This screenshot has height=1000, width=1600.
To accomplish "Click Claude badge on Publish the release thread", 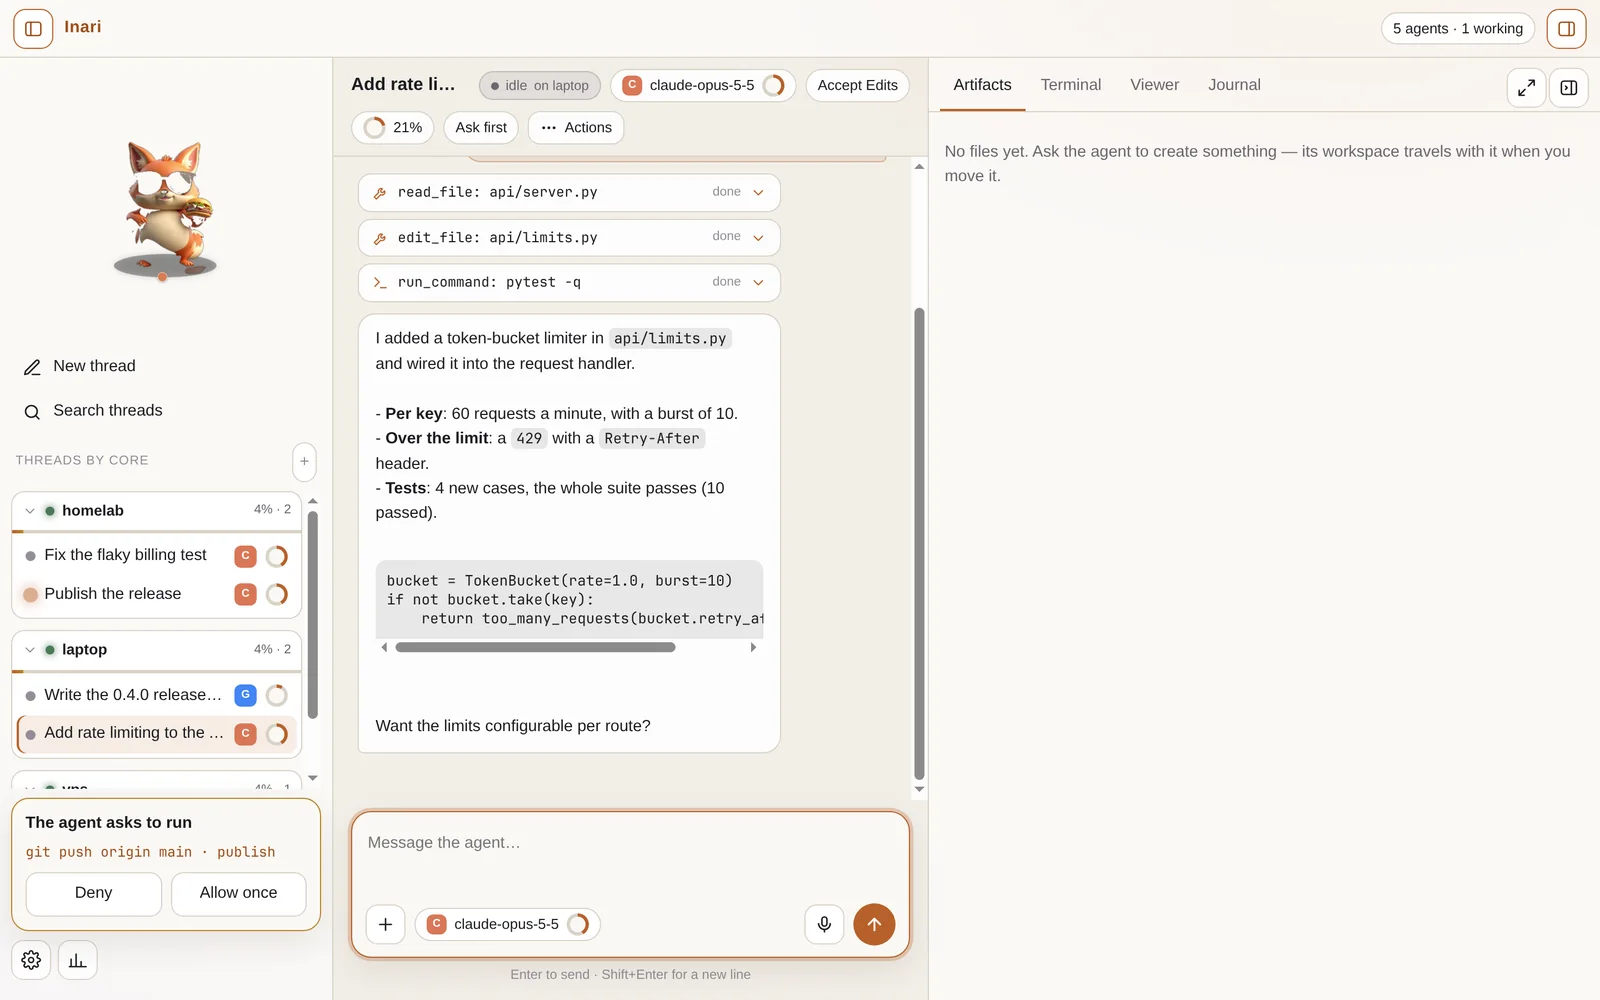I will [x=245, y=594].
